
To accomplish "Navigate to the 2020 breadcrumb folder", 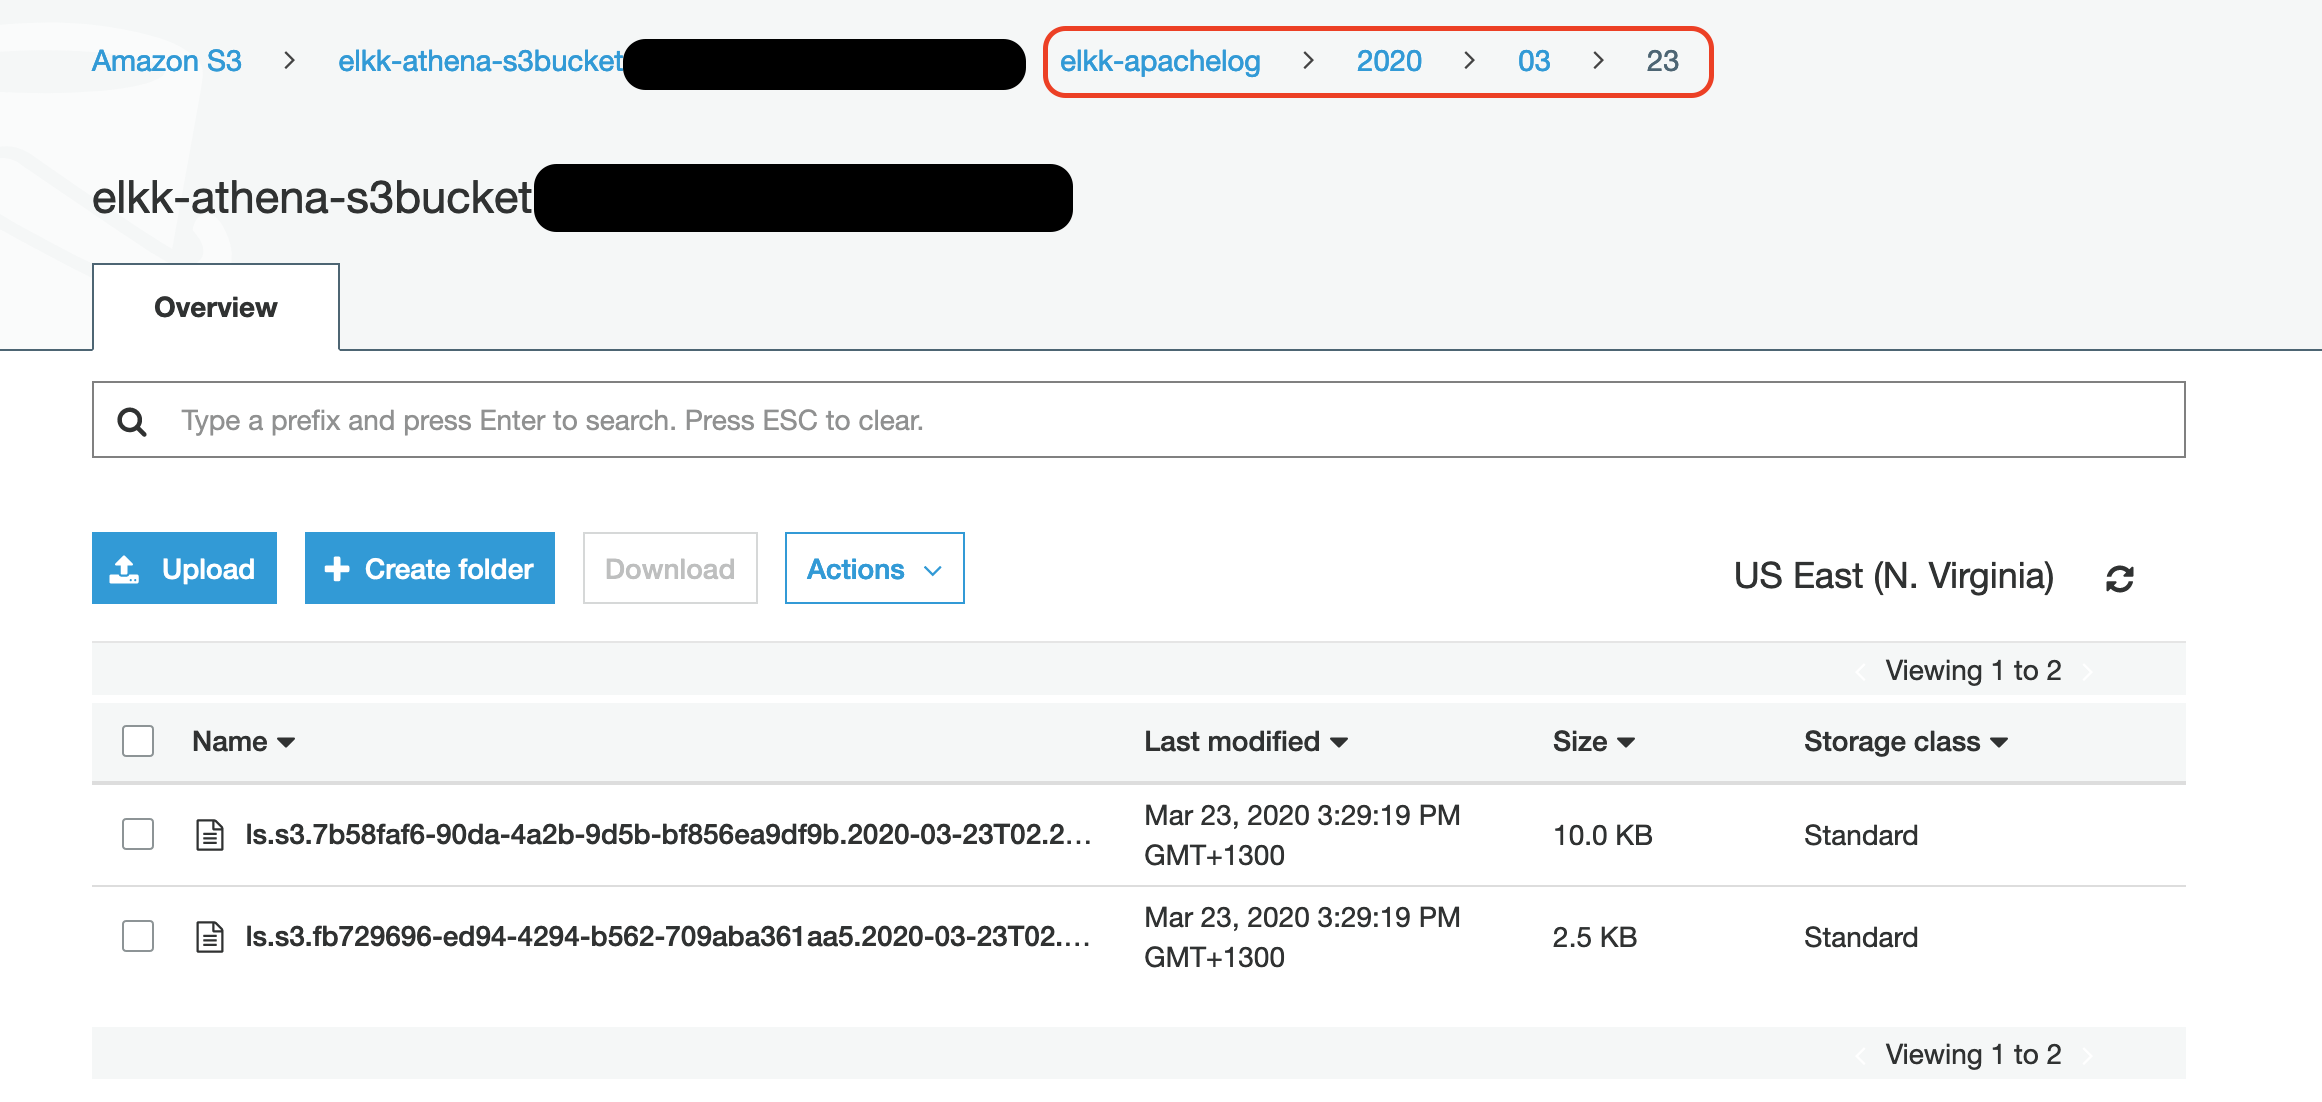I will click(1389, 61).
